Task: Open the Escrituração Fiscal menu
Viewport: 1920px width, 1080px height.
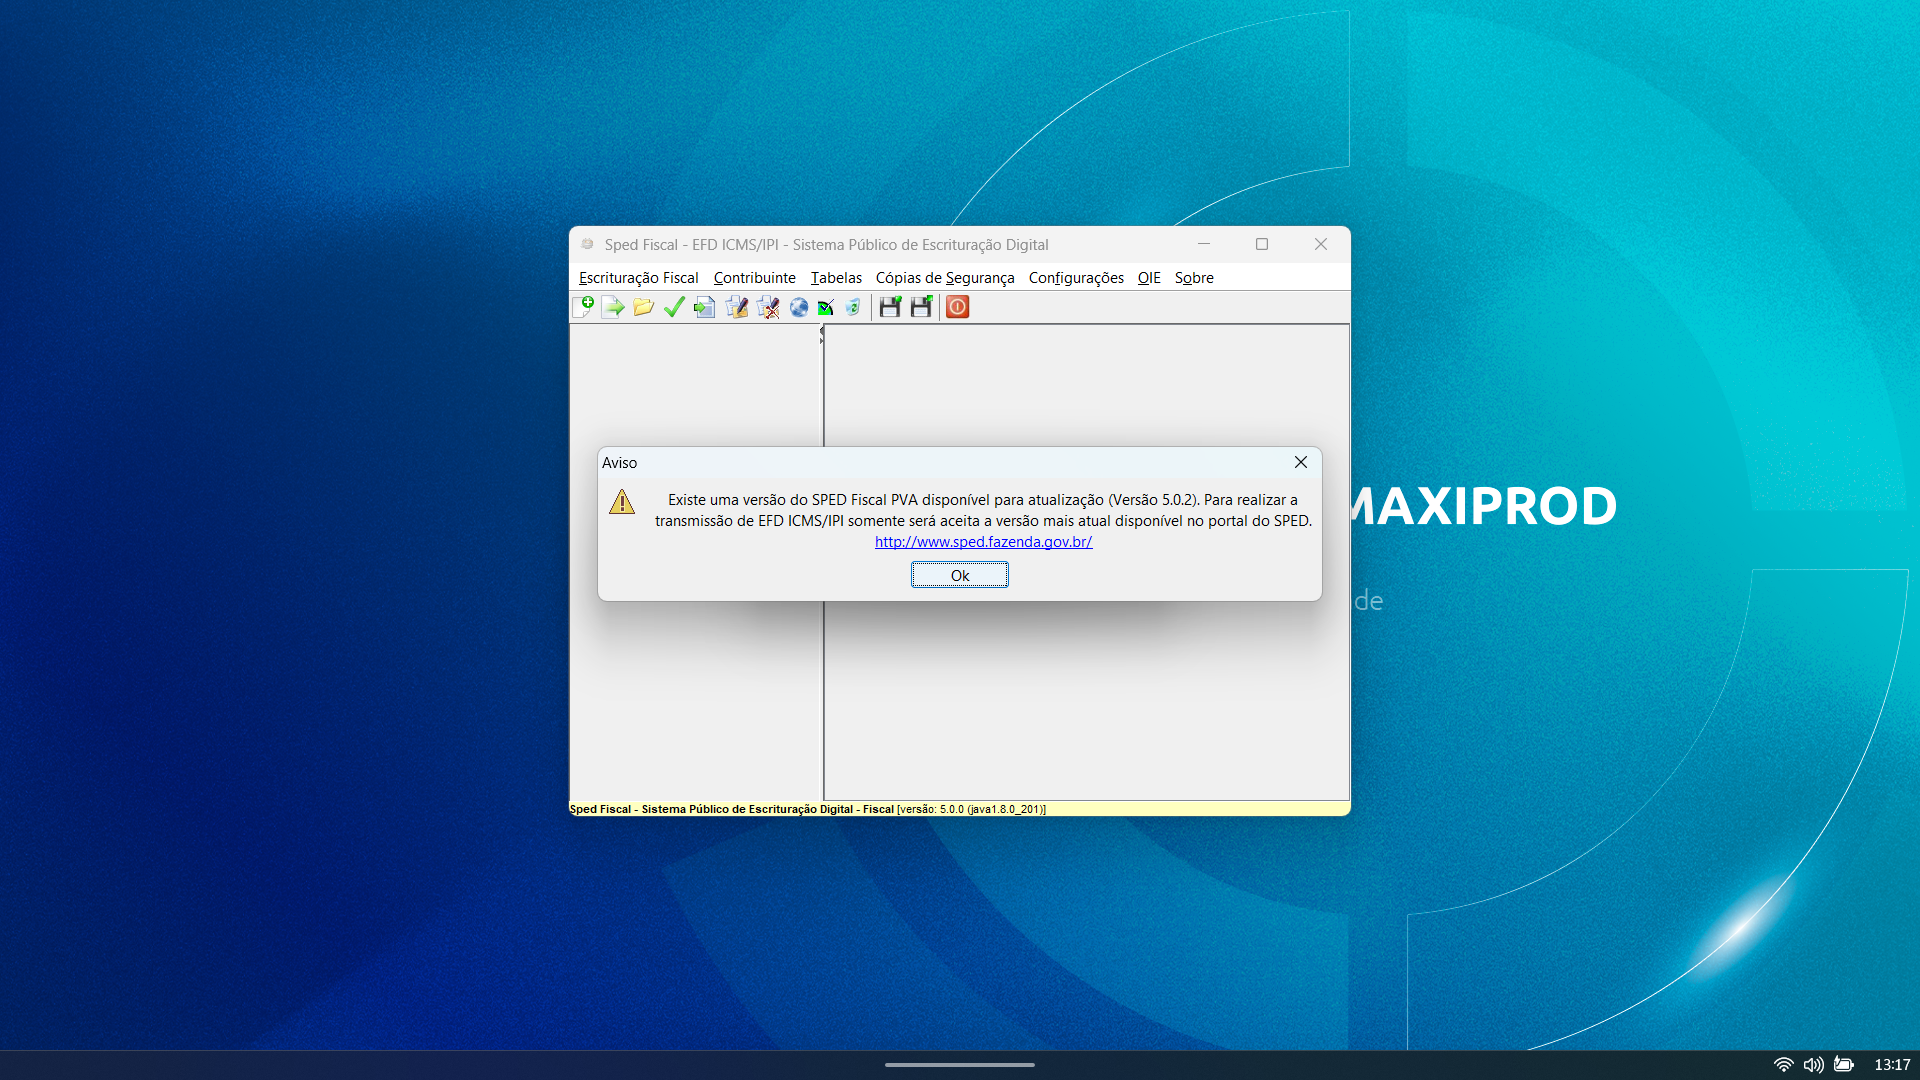Action: pos(638,278)
